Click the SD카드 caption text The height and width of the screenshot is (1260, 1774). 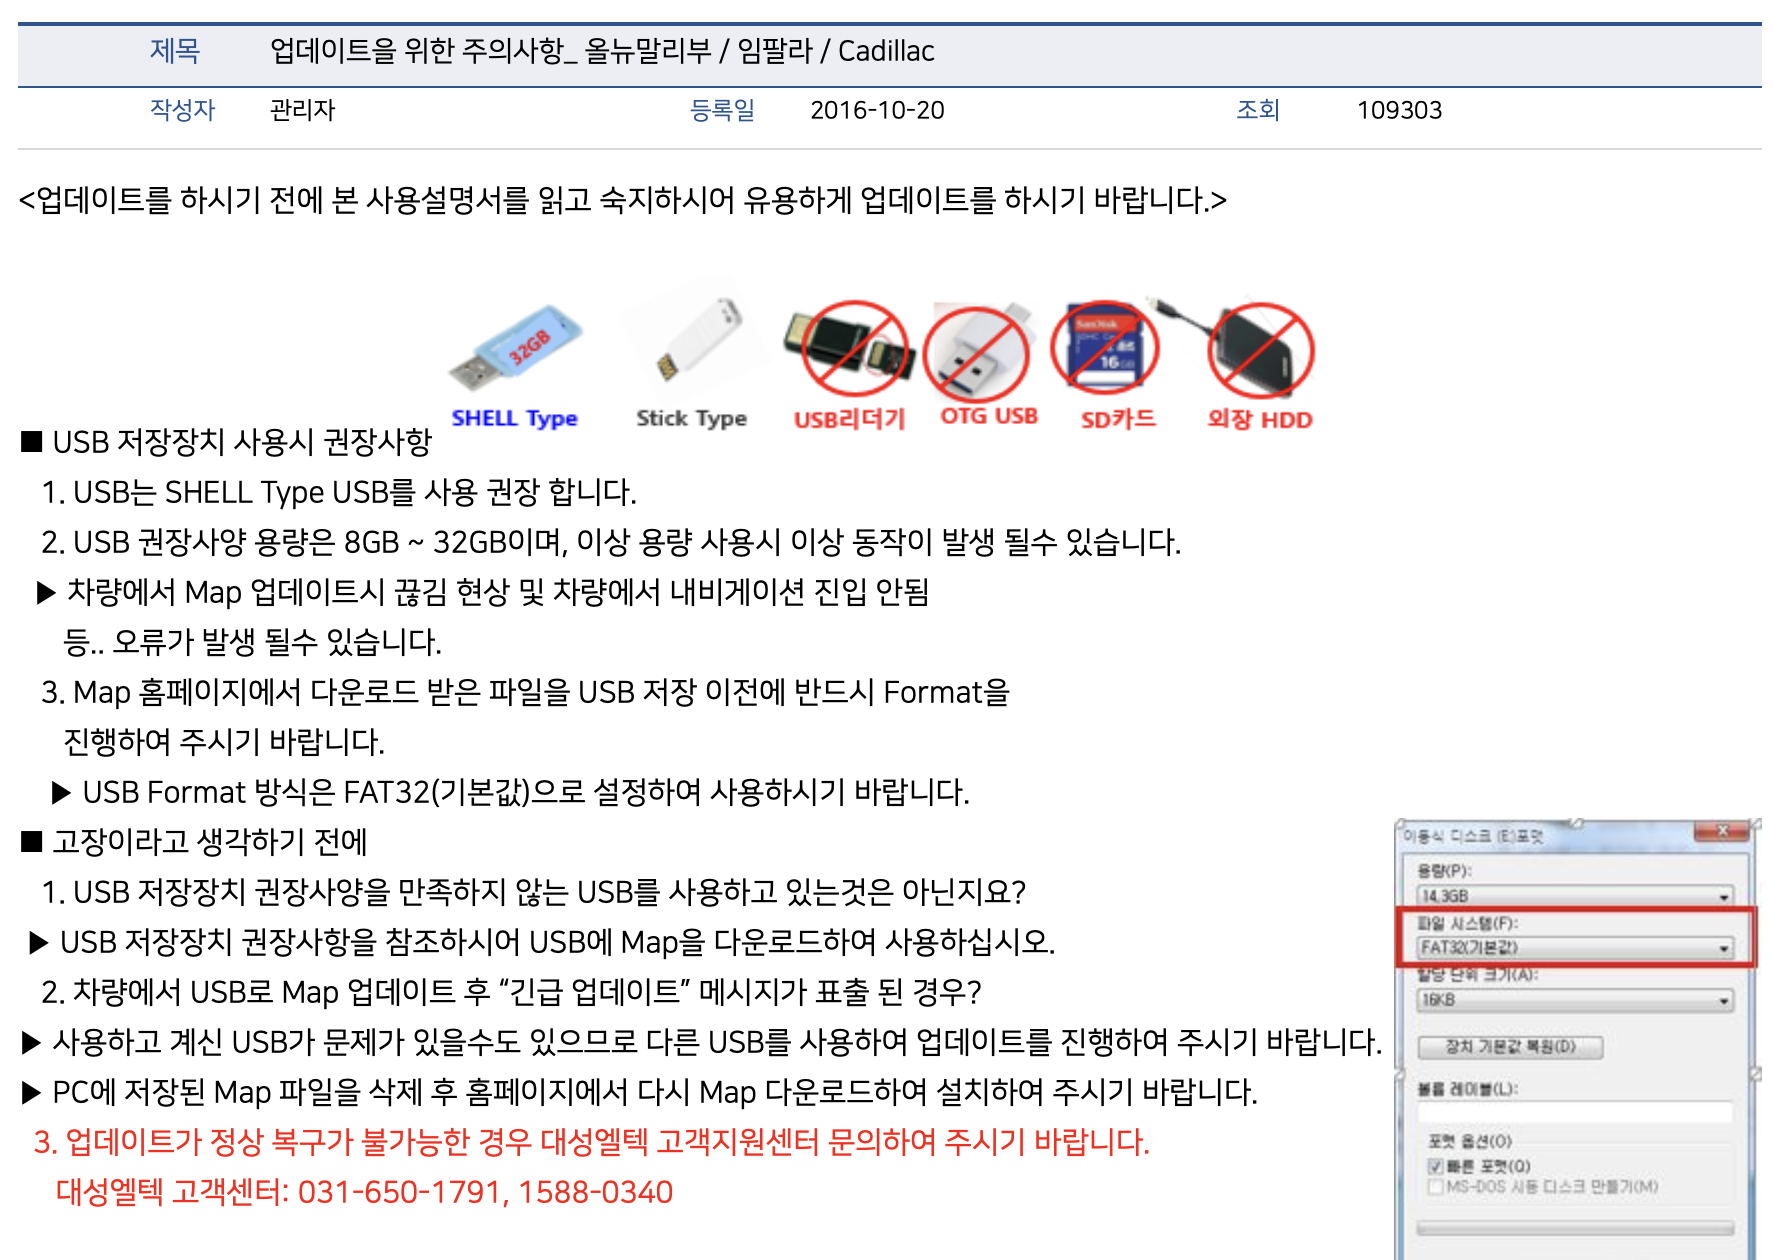tap(1118, 419)
